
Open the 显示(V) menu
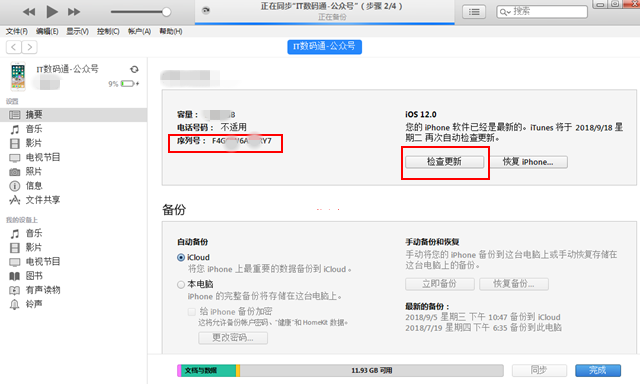[78, 31]
